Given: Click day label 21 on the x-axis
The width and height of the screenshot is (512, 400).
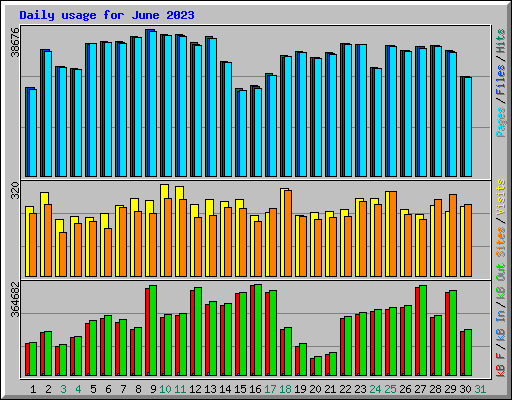Looking at the screenshot, I should click(330, 389).
